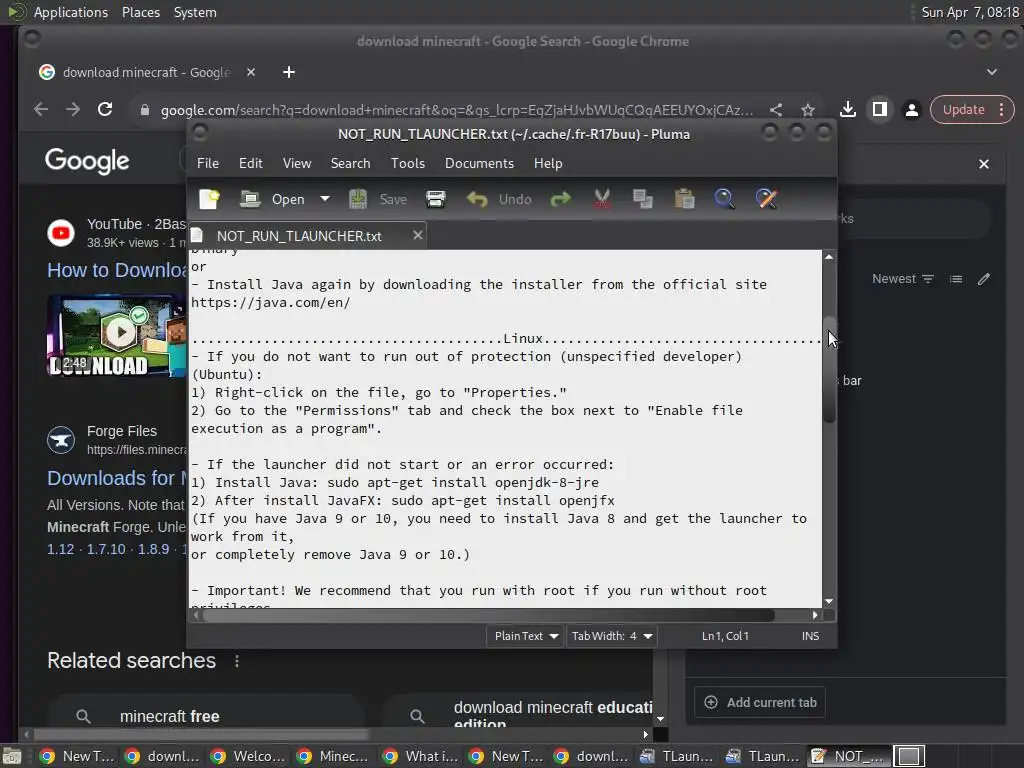Open Newest sort dropdown in side panel
The width and height of the screenshot is (1024, 768).
(x=903, y=279)
